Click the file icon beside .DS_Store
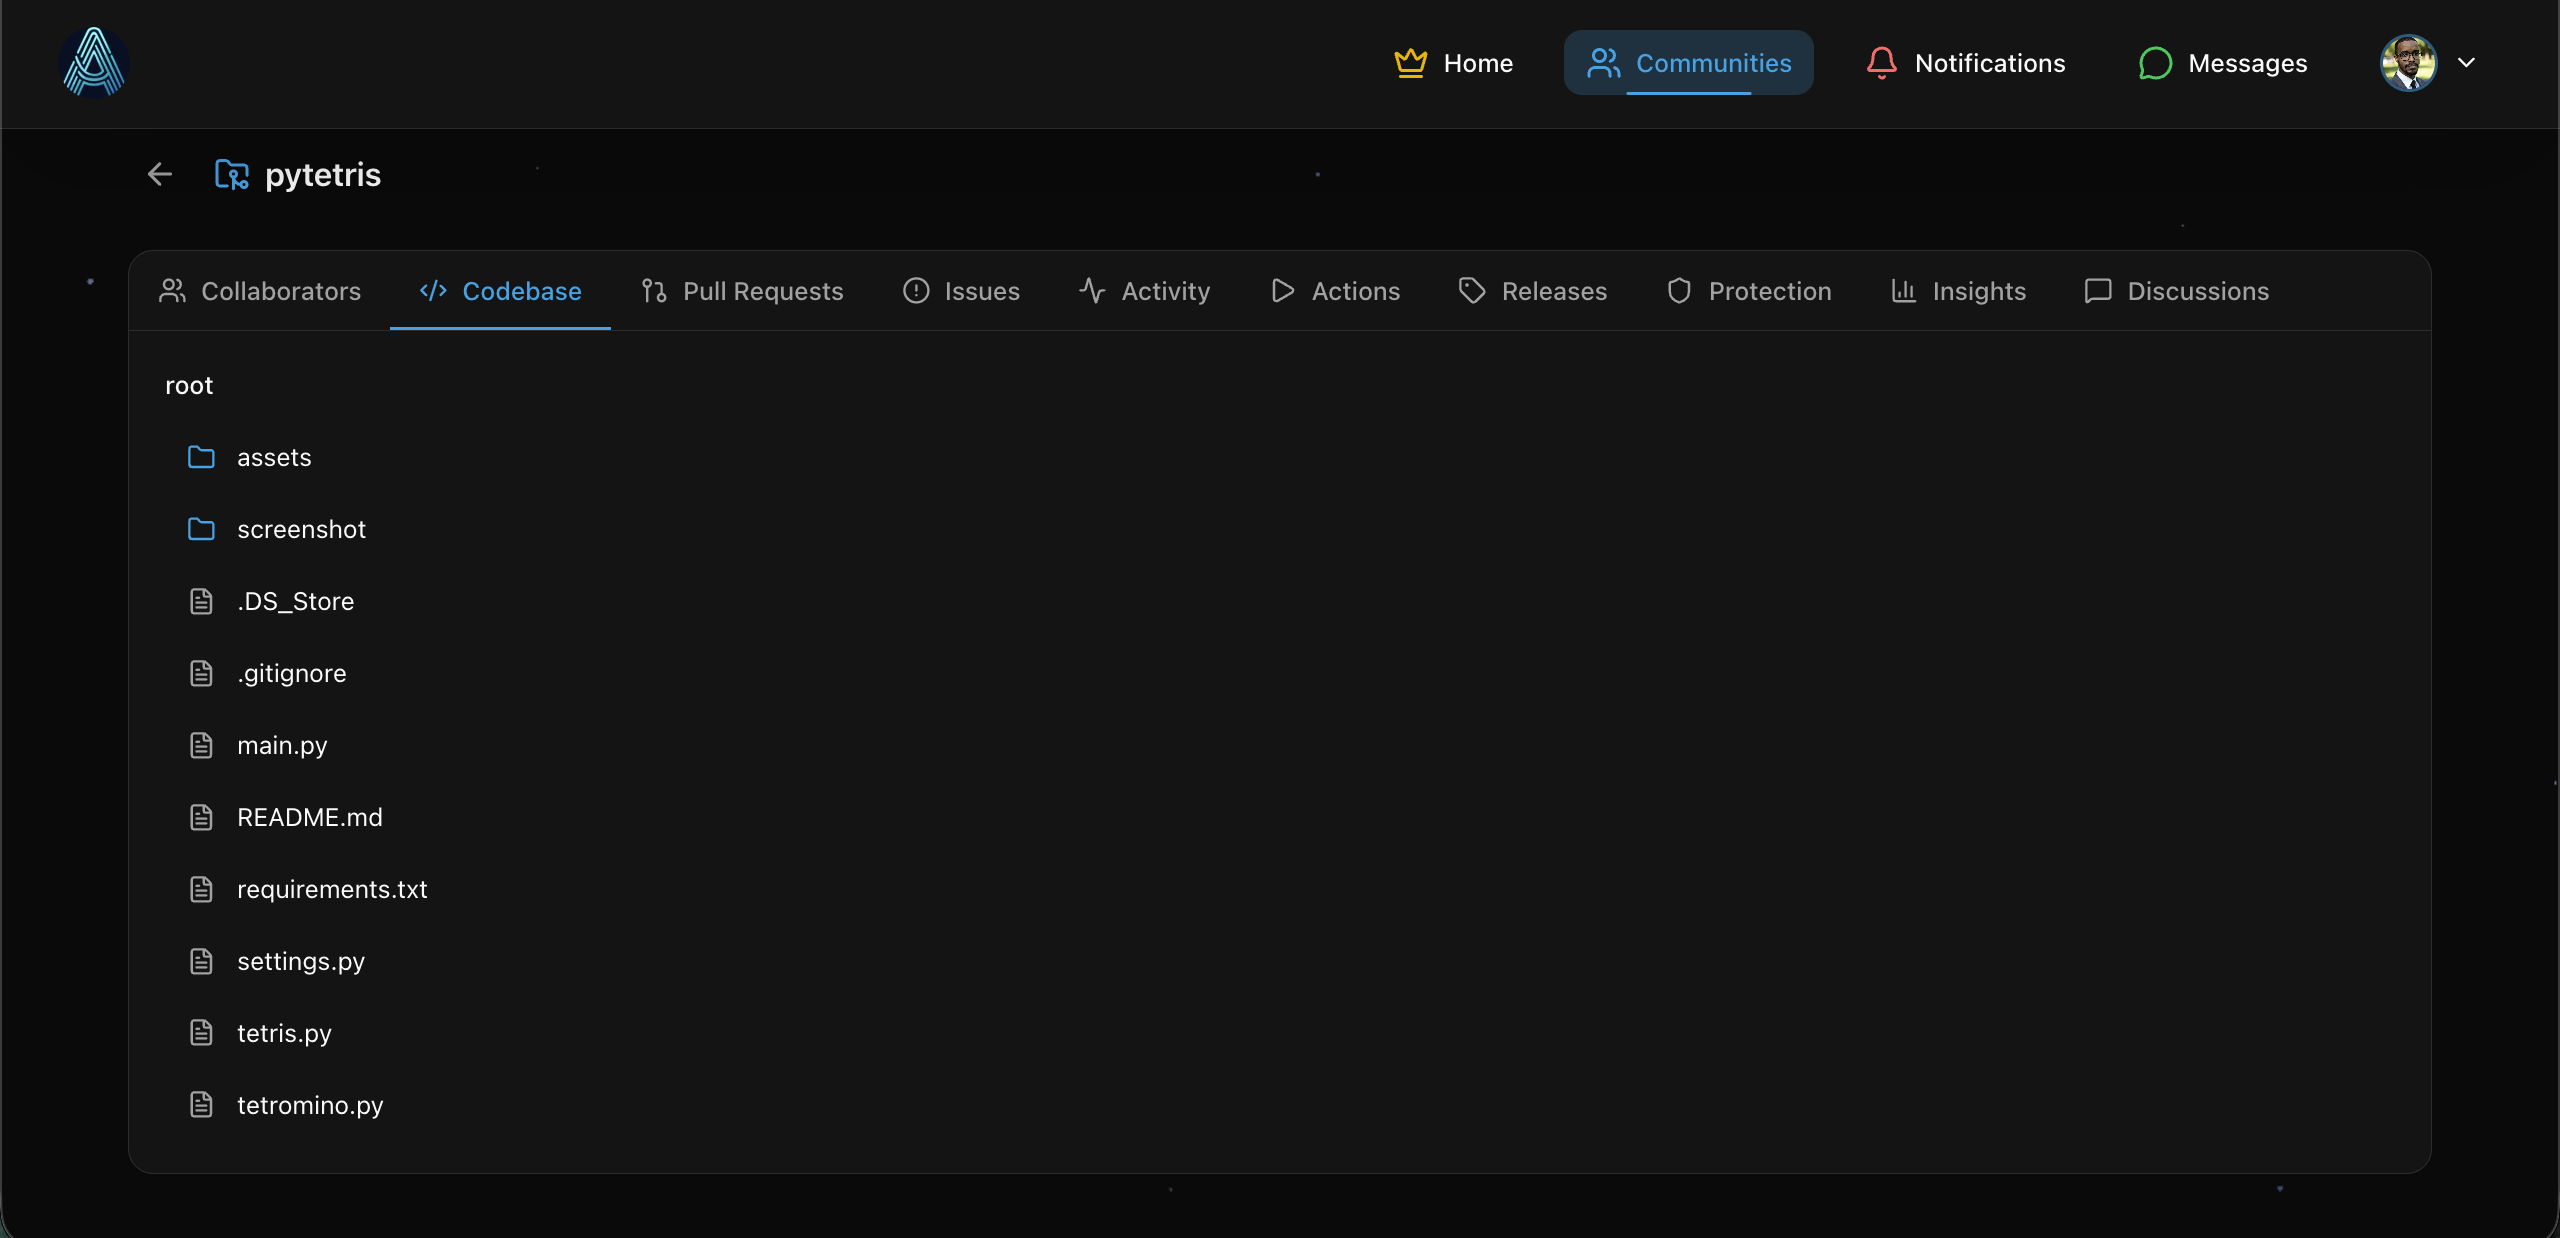 [201, 601]
